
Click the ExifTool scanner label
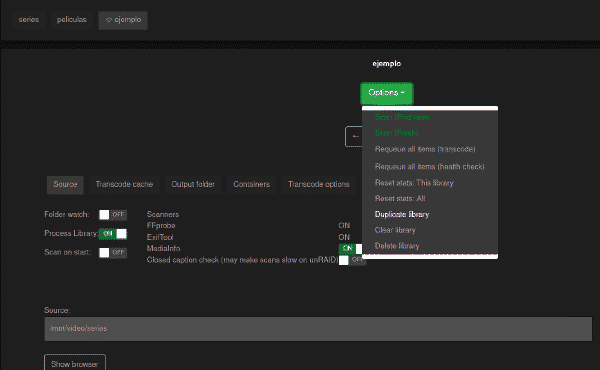tap(160, 237)
